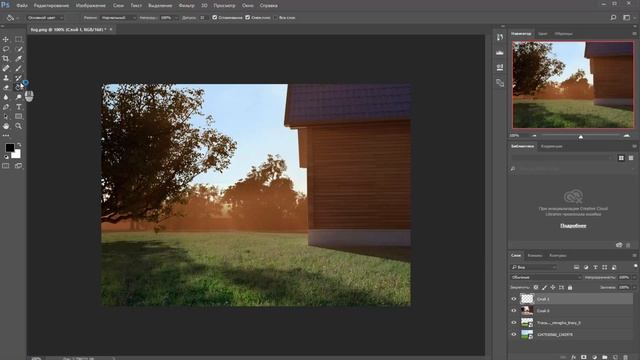This screenshot has height=360, width=640.
Task: Zoom in using Navigator large mountains icon
Action: 627,136
